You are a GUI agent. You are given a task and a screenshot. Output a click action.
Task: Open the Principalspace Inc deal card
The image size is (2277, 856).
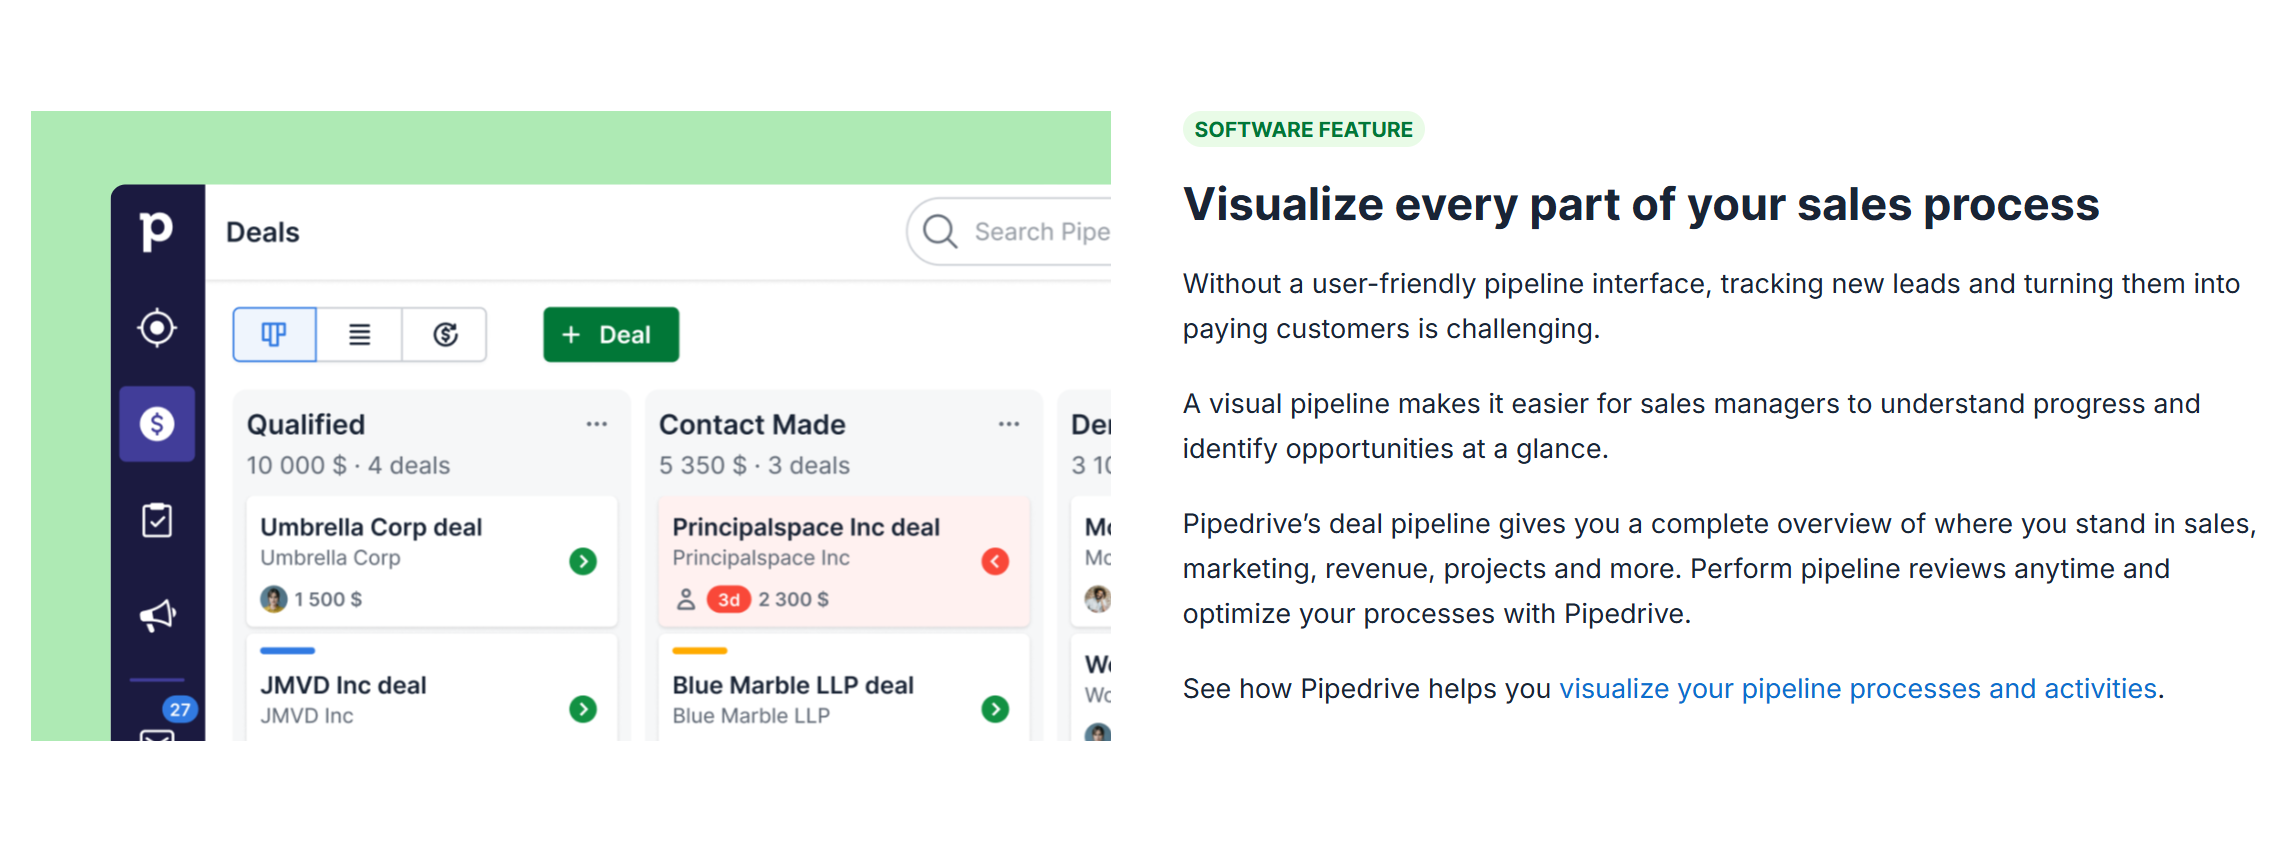click(x=844, y=561)
